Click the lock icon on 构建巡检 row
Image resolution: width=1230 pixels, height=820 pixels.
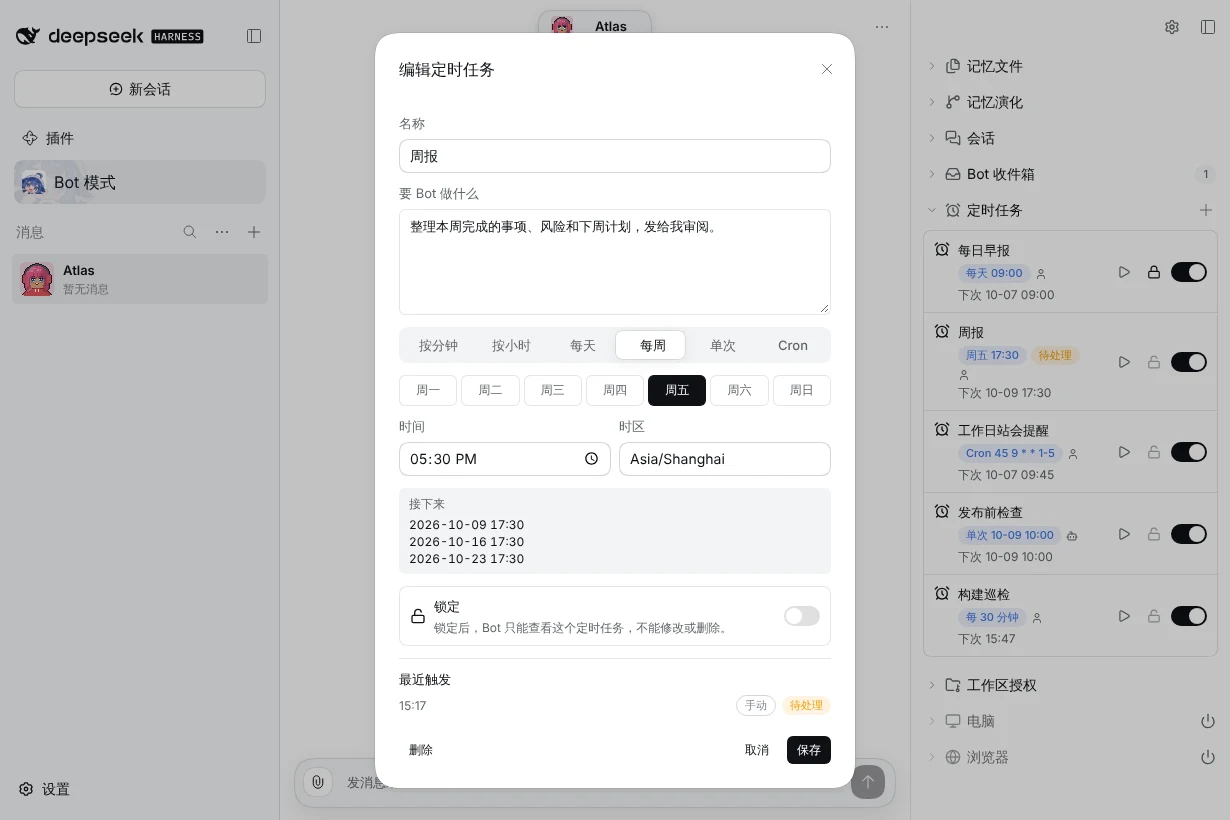coord(1154,616)
